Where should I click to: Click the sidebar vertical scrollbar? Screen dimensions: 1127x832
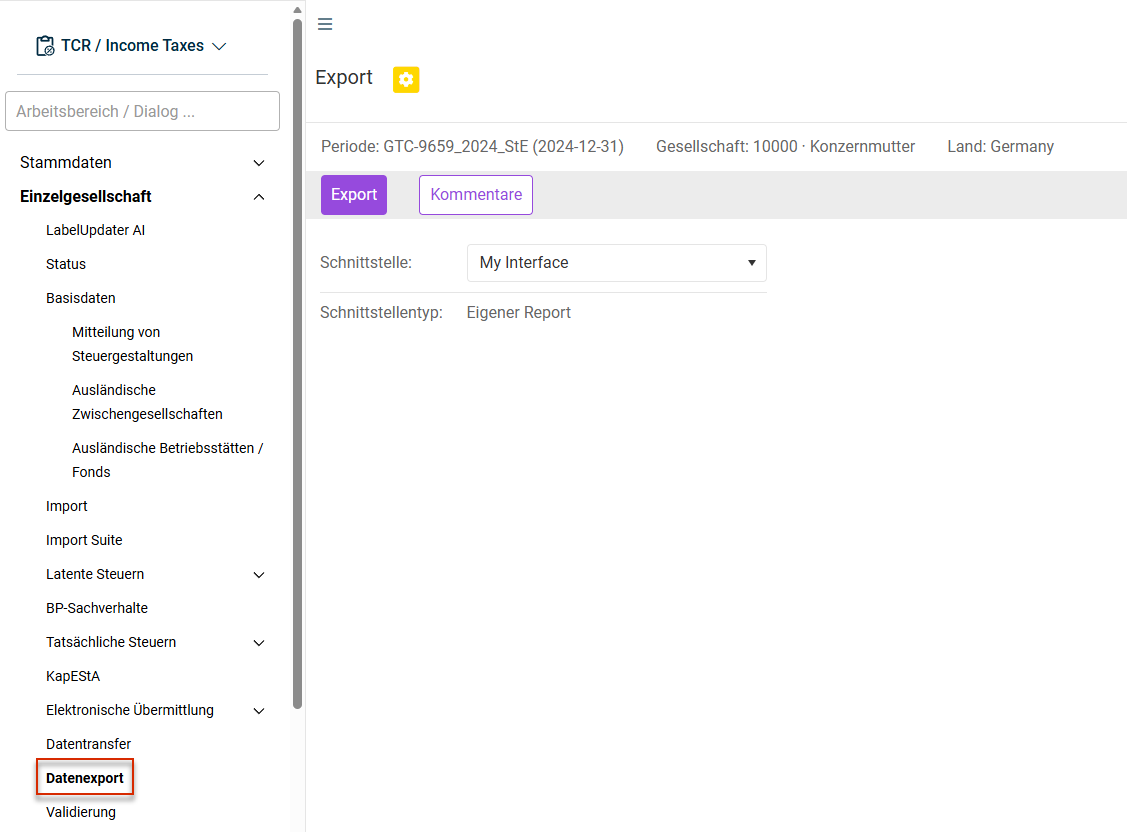(298, 364)
